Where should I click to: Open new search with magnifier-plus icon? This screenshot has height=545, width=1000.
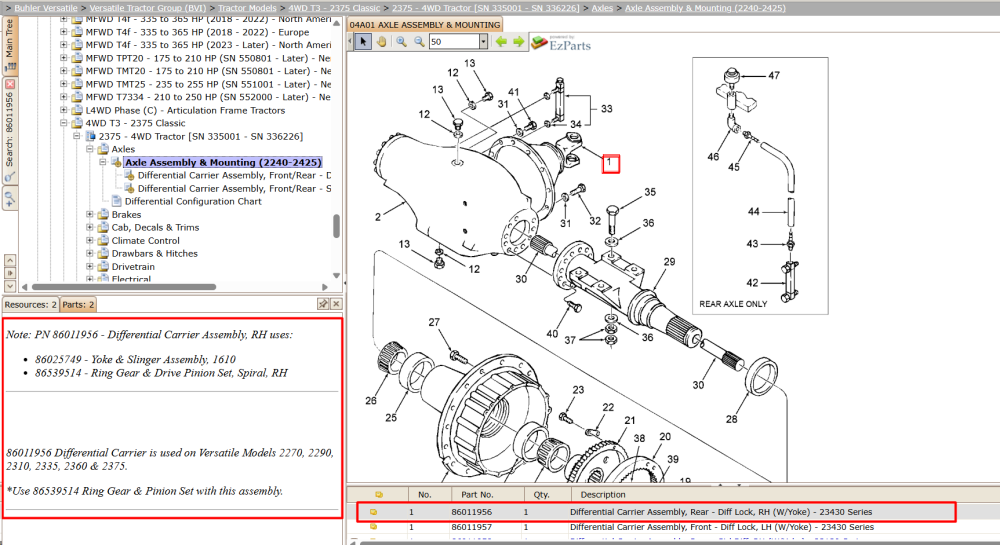pos(10,200)
